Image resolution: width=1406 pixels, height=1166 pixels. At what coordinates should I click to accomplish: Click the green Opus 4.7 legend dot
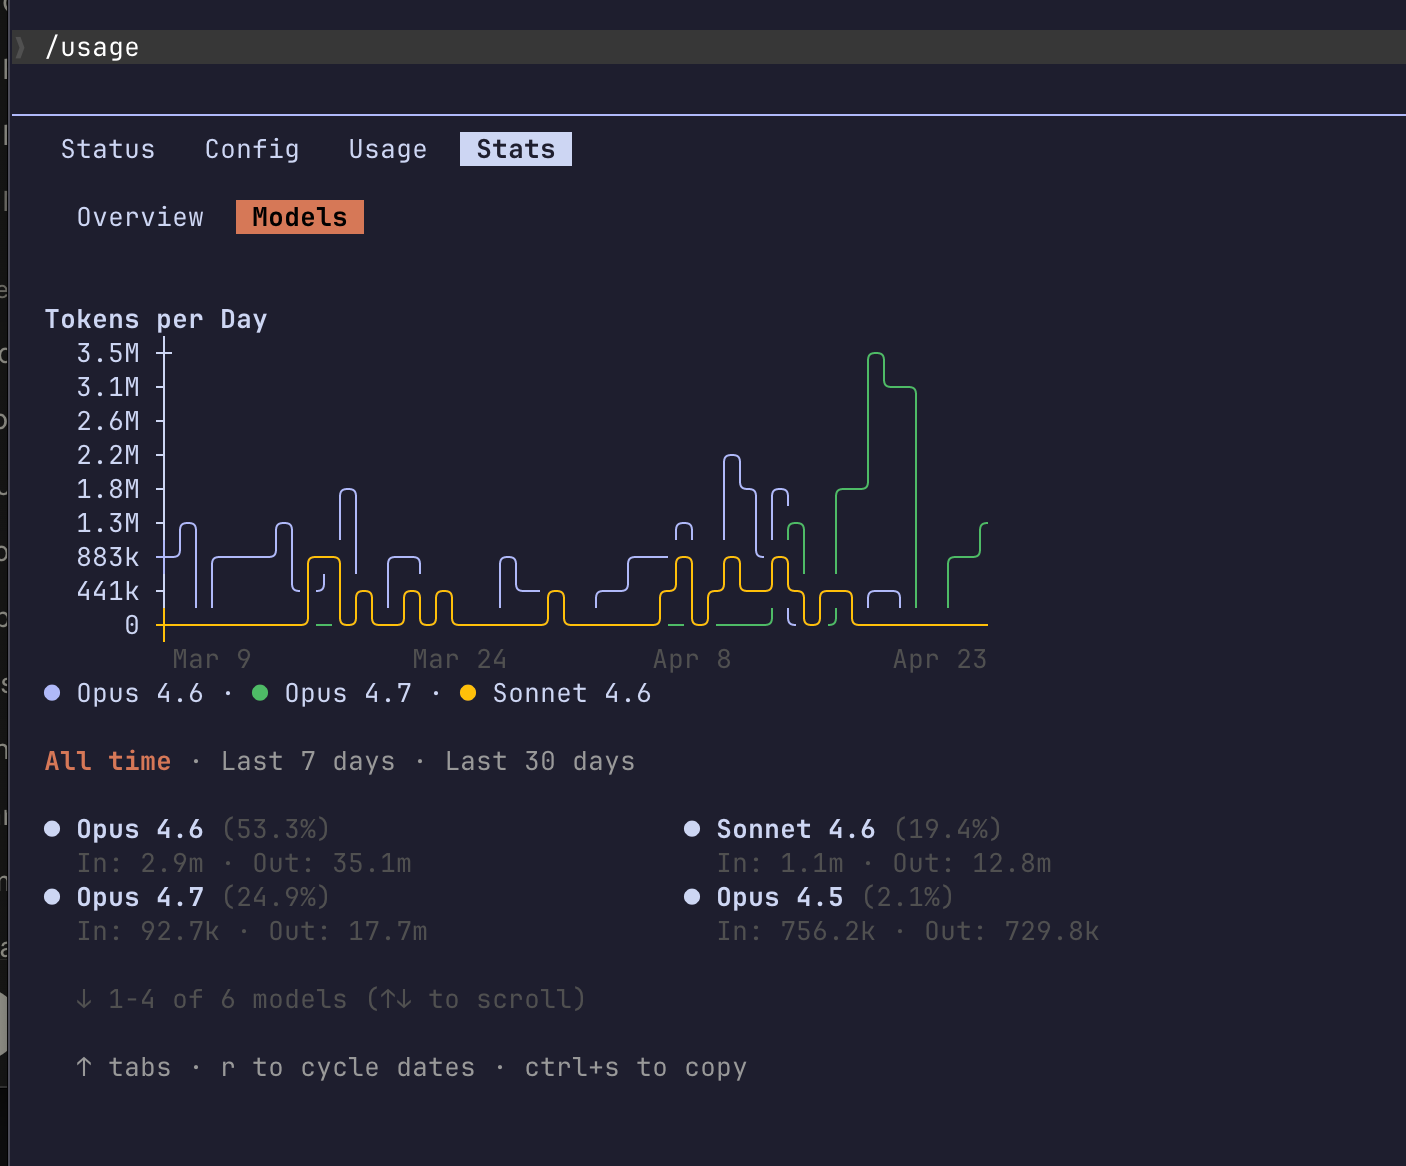[x=260, y=693]
